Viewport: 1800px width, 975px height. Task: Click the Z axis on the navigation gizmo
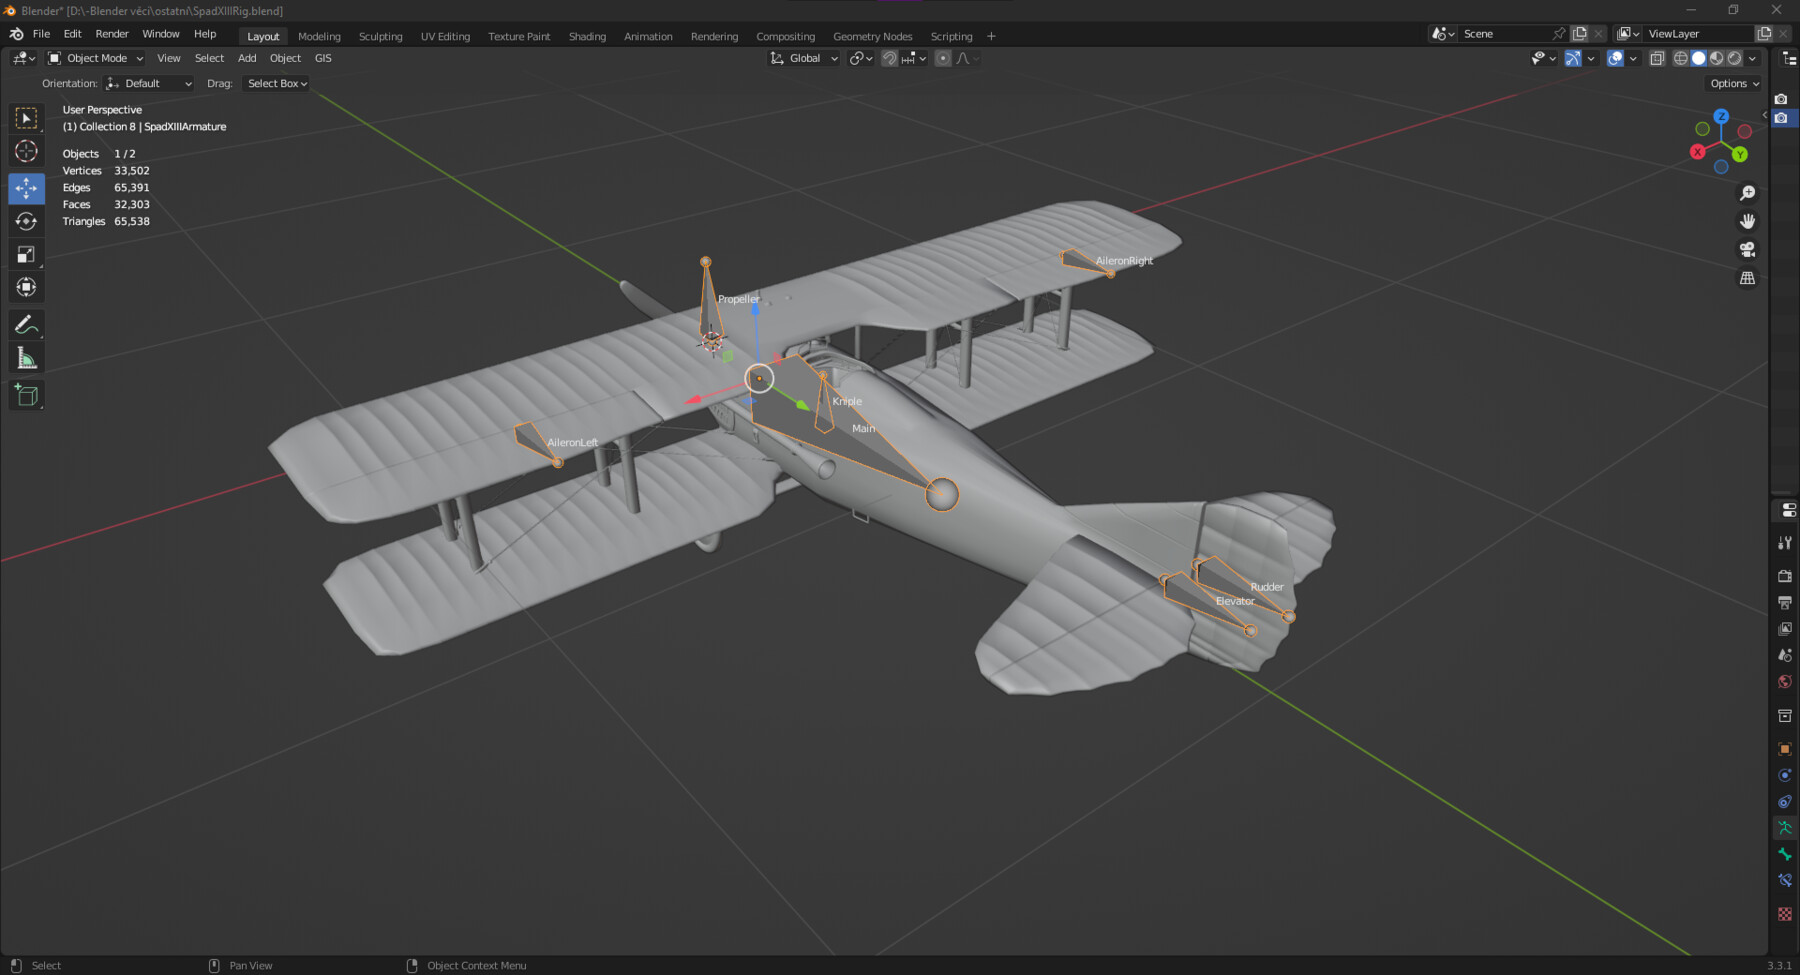point(1722,117)
